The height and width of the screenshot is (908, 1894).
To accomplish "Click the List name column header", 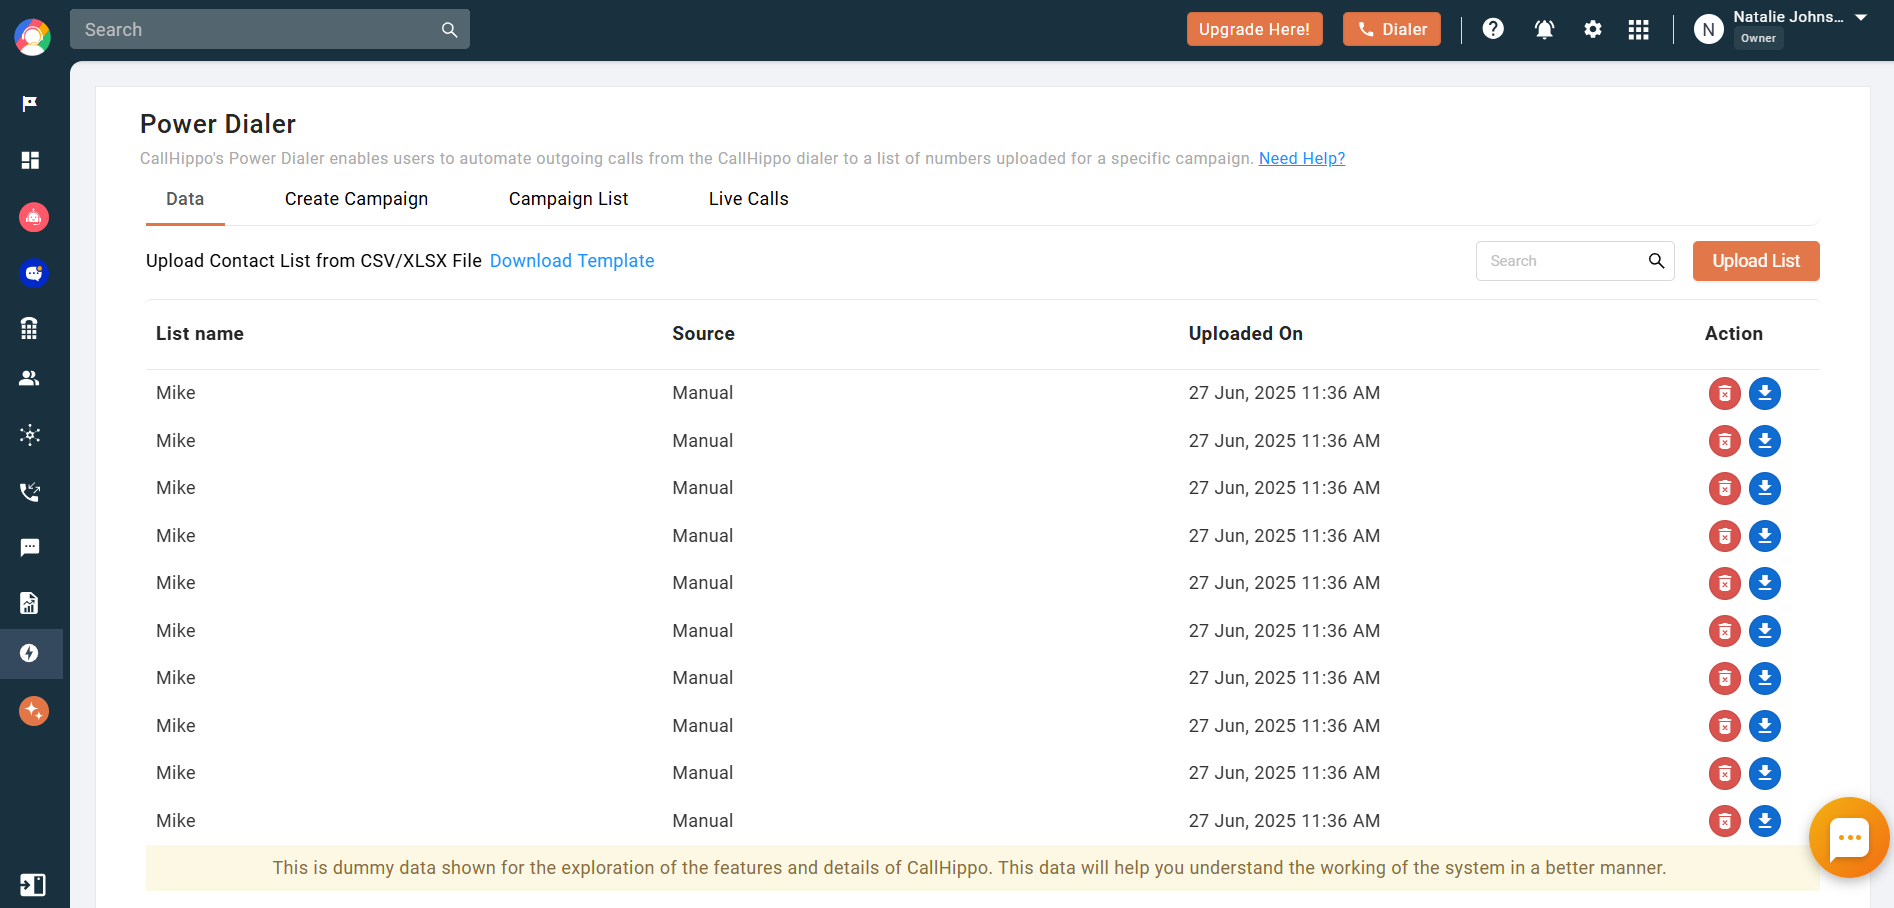I will (x=200, y=334).
